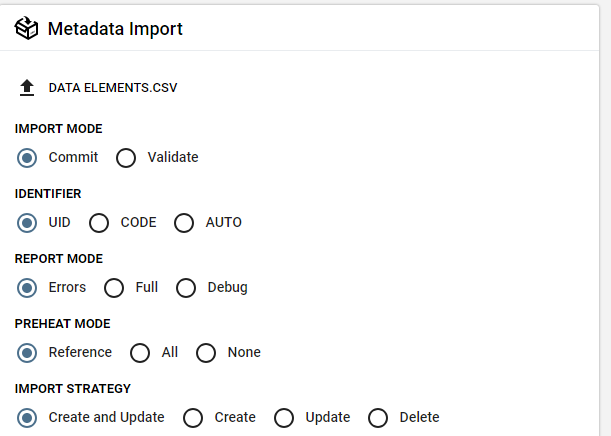Set identifier to AUTO
The width and height of the screenshot is (611, 436).
(184, 223)
